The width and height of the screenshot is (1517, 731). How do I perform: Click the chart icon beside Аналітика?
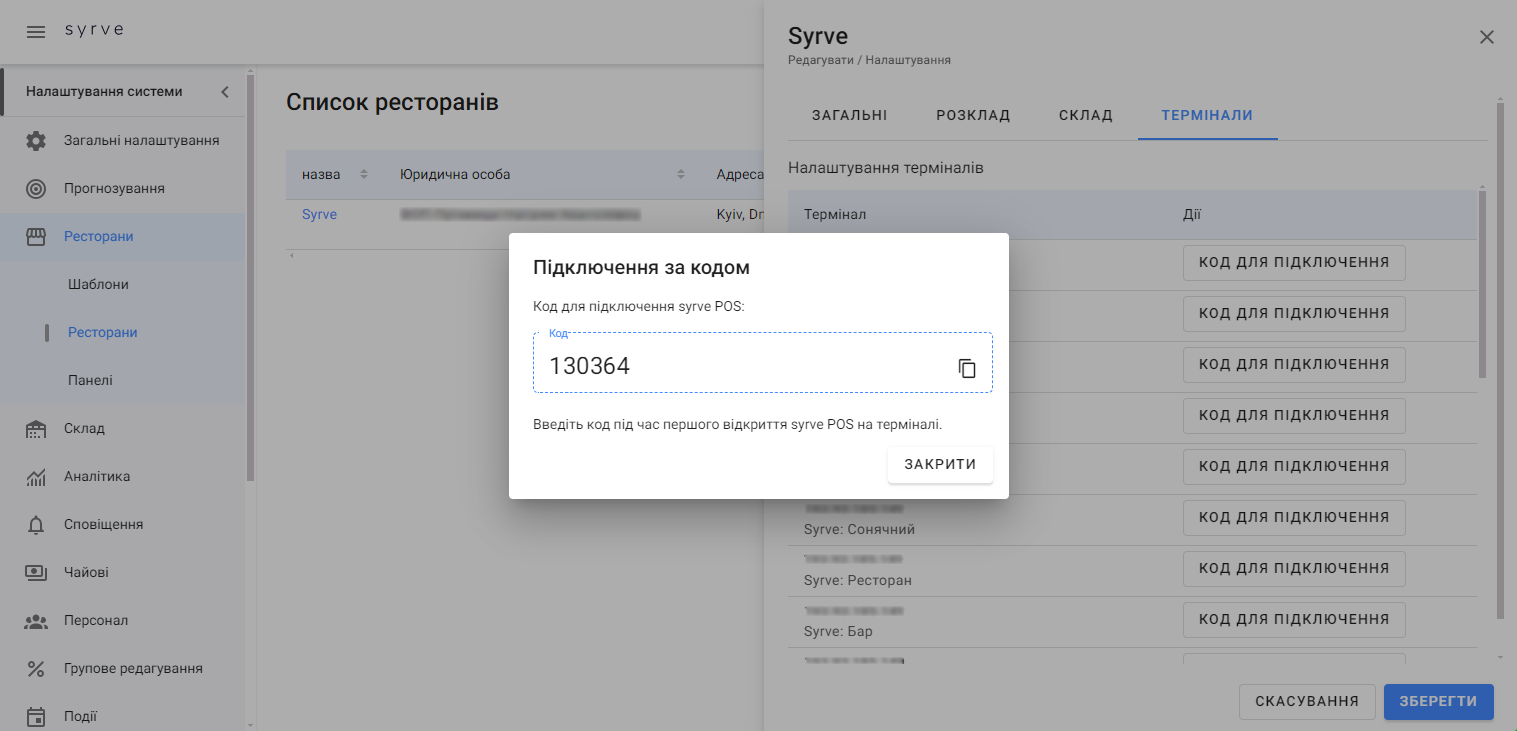pos(36,477)
